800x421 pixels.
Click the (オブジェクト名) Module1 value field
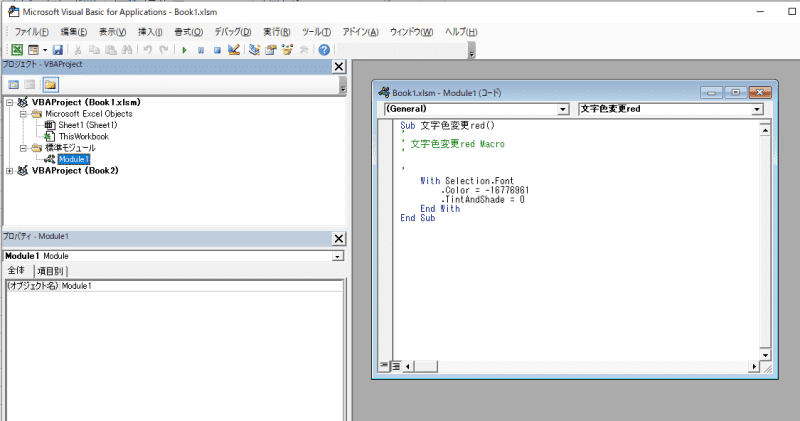(202, 286)
